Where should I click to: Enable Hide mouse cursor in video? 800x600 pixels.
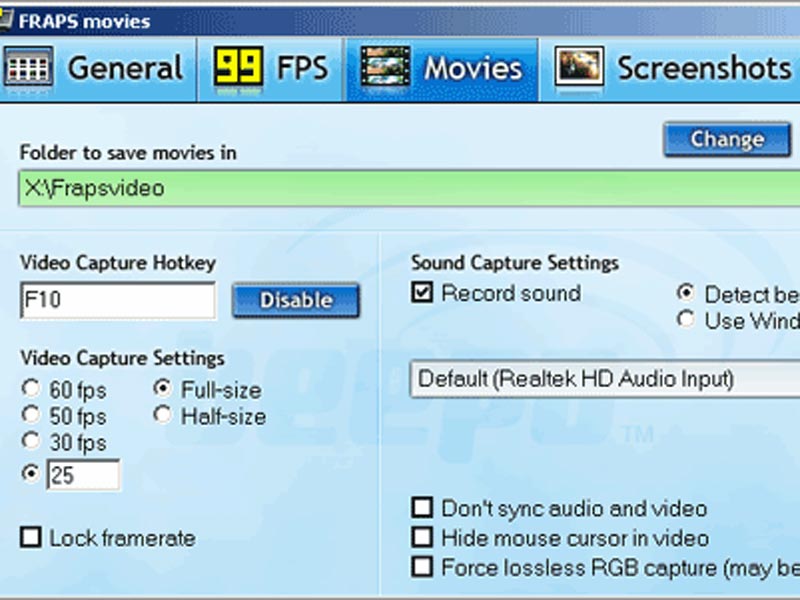423,538
